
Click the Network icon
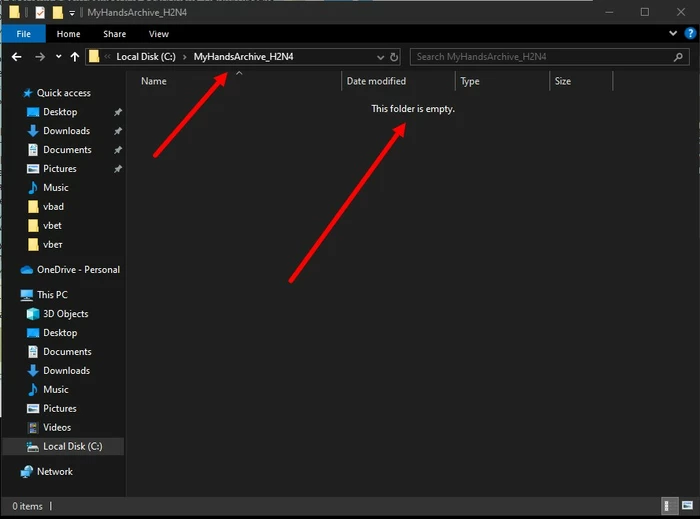tap(27, 472)
